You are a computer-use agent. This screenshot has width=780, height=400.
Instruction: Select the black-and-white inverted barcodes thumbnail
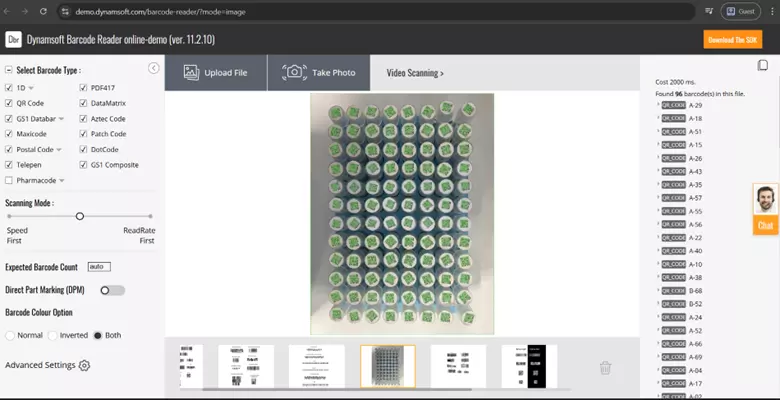[x=529, y=366]
